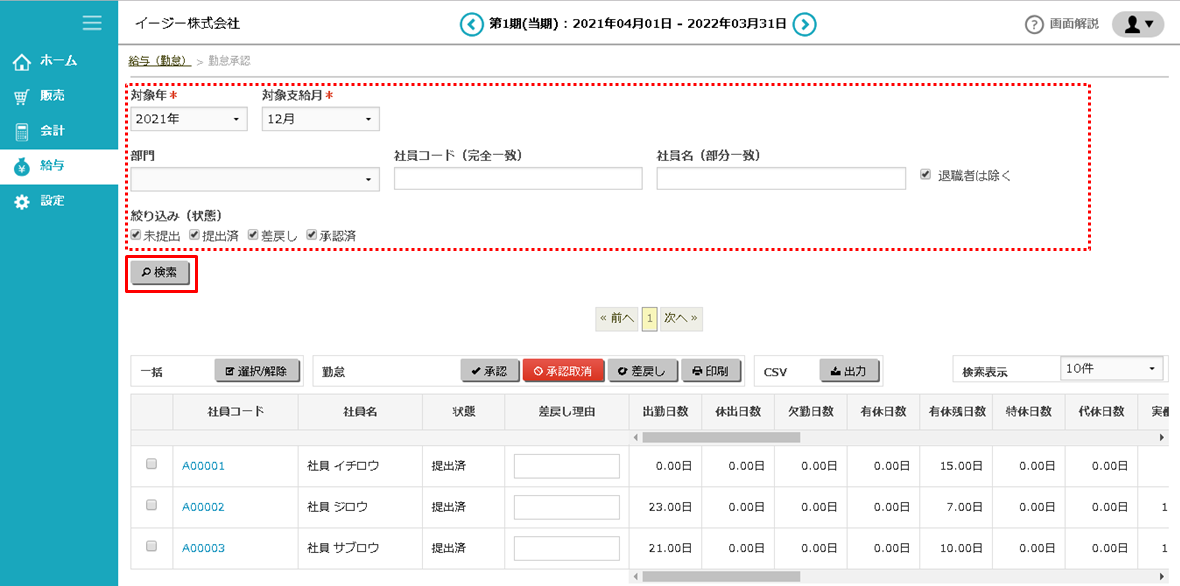Select the checkbox for employee A00002
The height and width of the screenshot is (586, 1180).
pyautogui.click(x=152, y=505)
